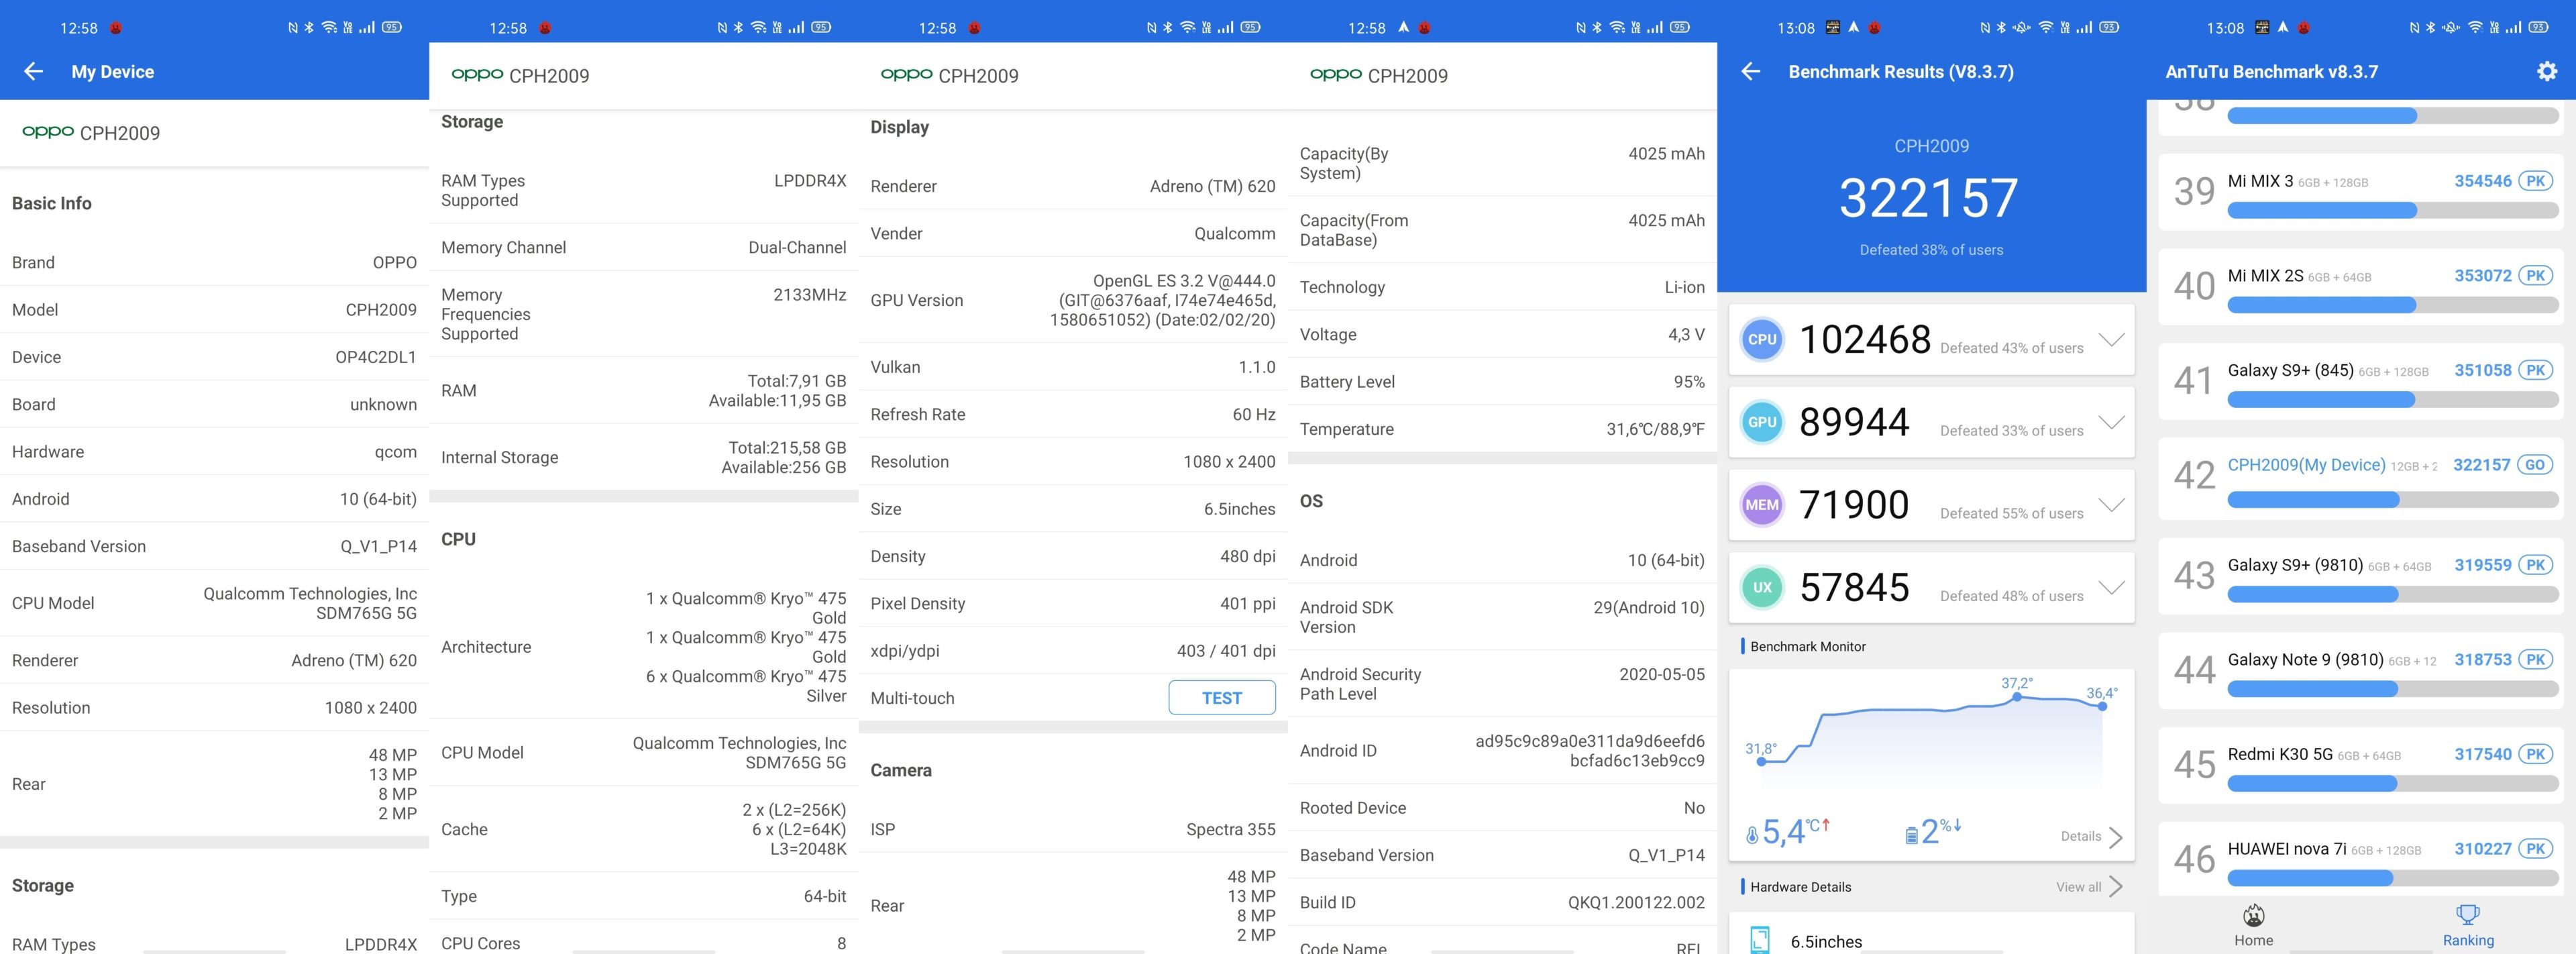The image size is (2576, 954).
Task: Select the Build ID QKQ1.200122.002 row
Action: 1502,902
